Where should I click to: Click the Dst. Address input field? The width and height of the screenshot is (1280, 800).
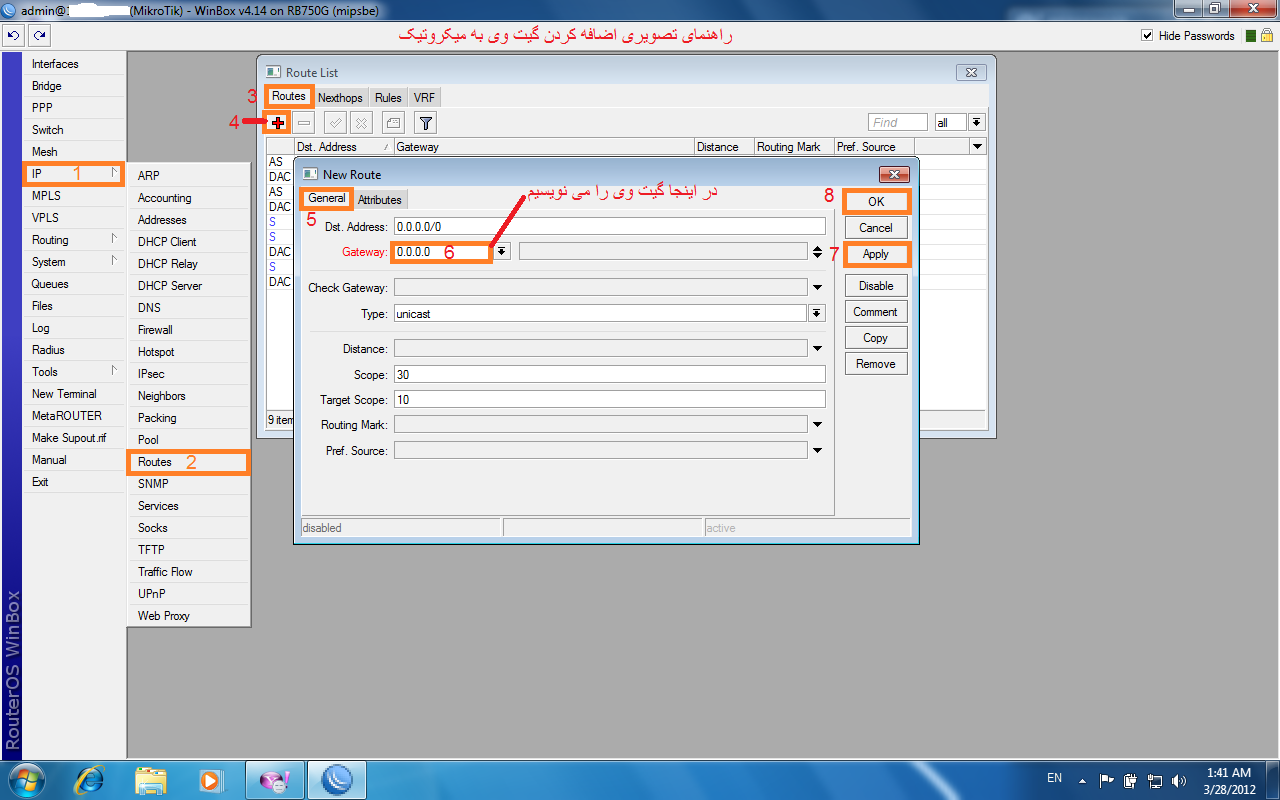[x=610, y=227]
